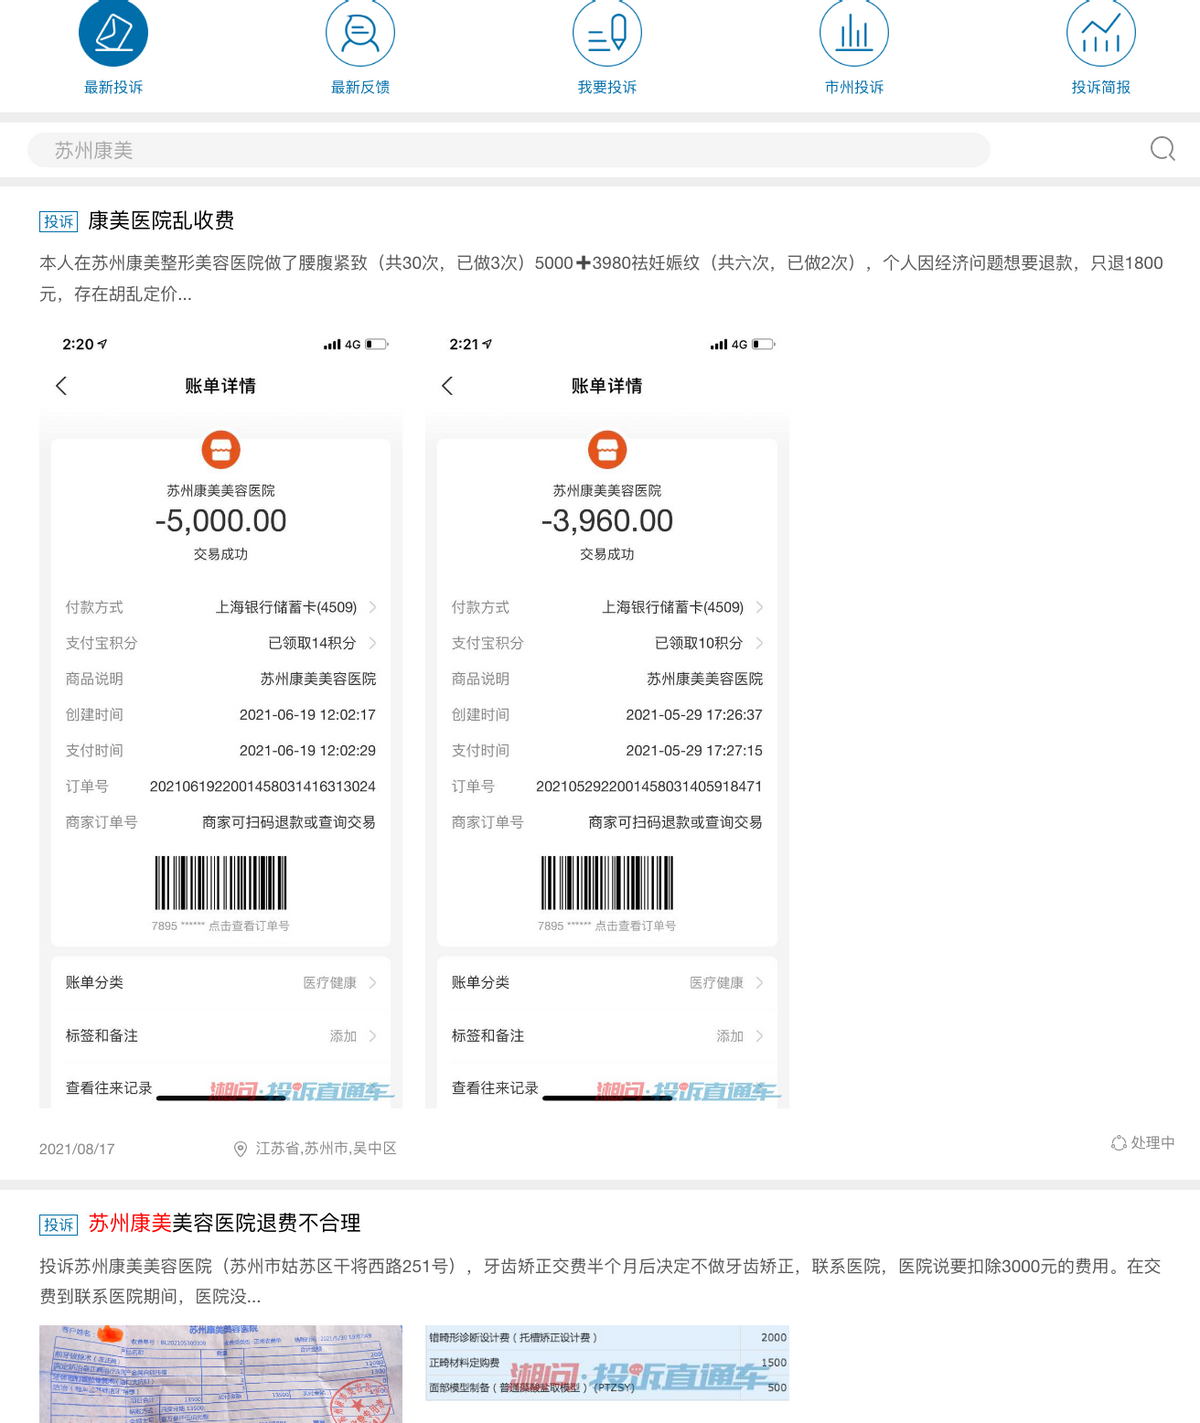Tap 添加 to add 标签和备注
Image resolution: width=1200 pixels, height=1423 pixels.
pyautogui.click(x=345, y=1036)
